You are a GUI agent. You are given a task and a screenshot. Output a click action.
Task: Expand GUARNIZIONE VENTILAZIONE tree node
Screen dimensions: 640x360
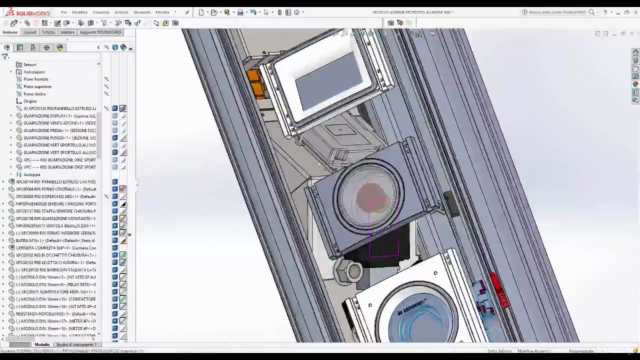click(11, 123)
